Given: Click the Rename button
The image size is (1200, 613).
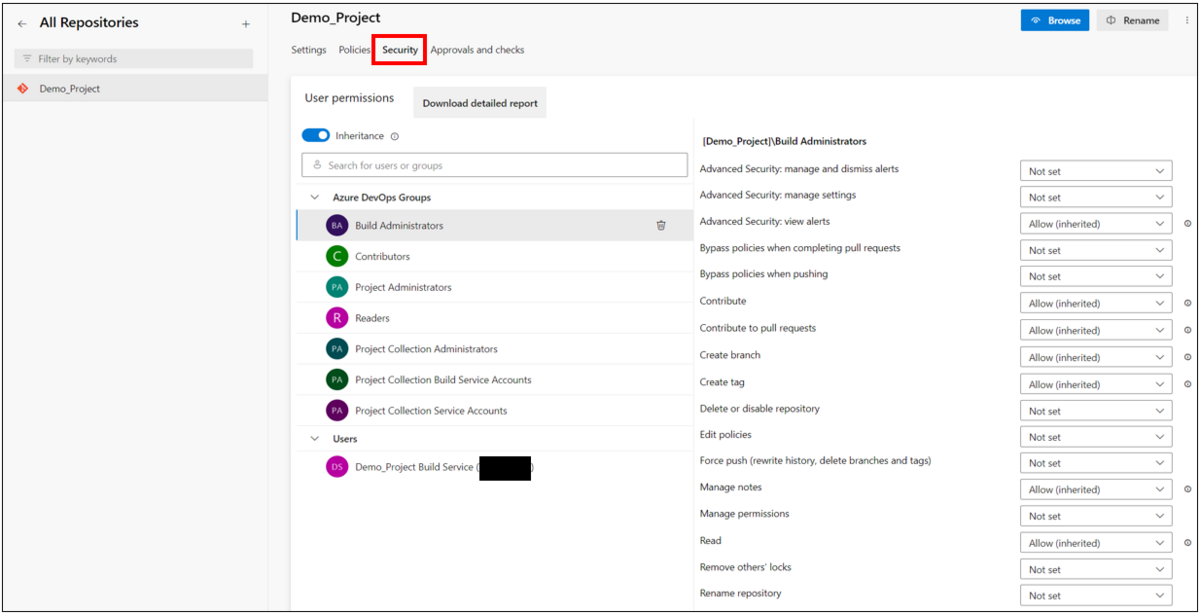Looking at the screenshot, I should [1132, 20].
